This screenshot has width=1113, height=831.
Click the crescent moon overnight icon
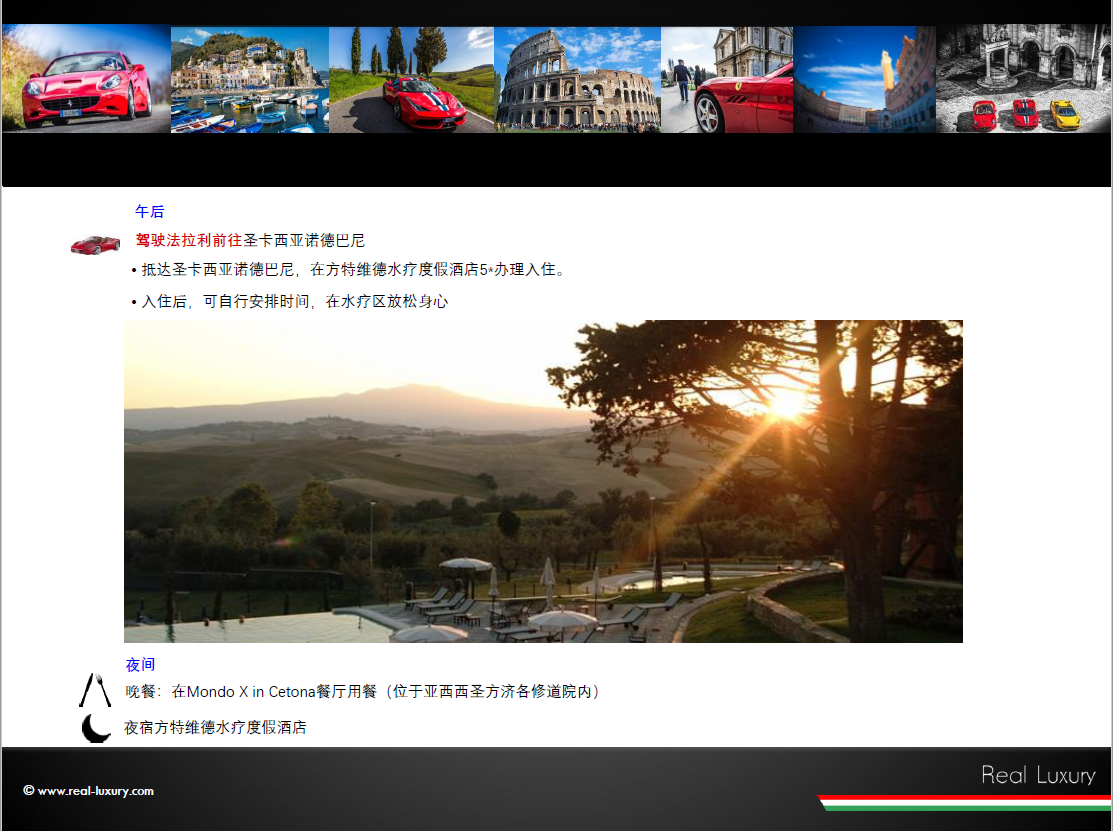point(96,728)
